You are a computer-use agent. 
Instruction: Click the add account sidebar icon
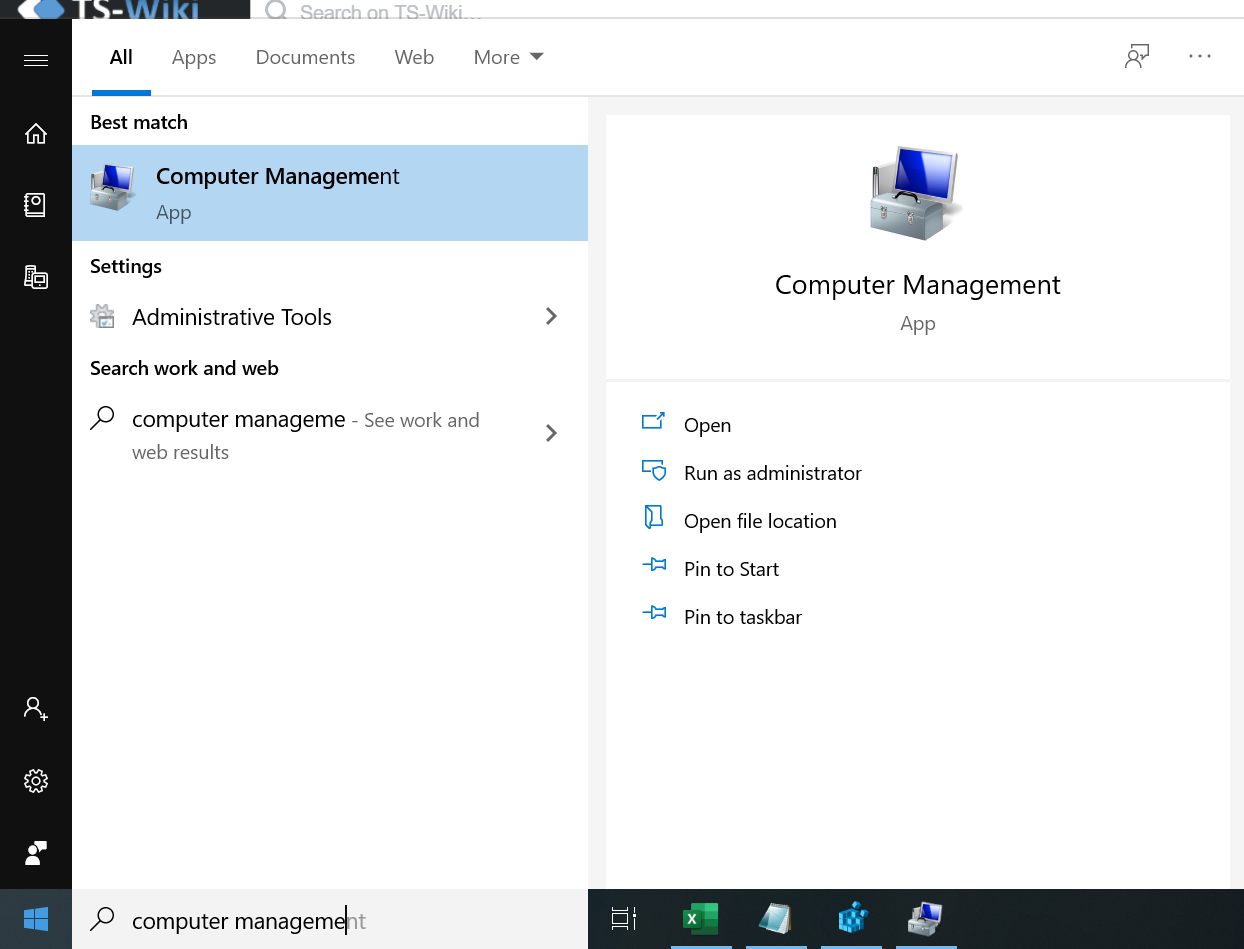pyautogui.click(x=36, y=709)
